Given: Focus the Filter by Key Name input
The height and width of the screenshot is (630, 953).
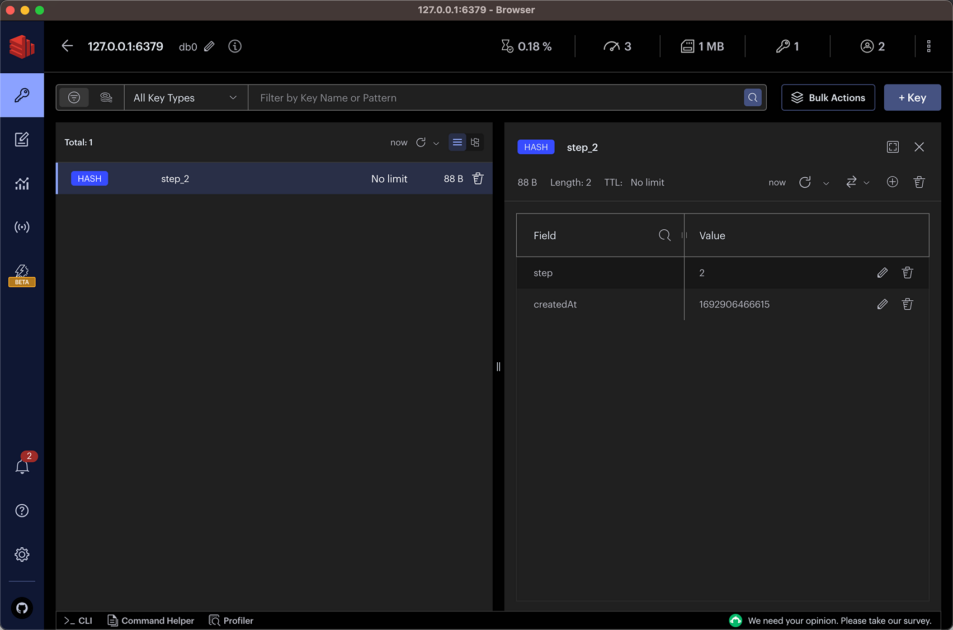Looking at the screenshot, I should (495, 97).
